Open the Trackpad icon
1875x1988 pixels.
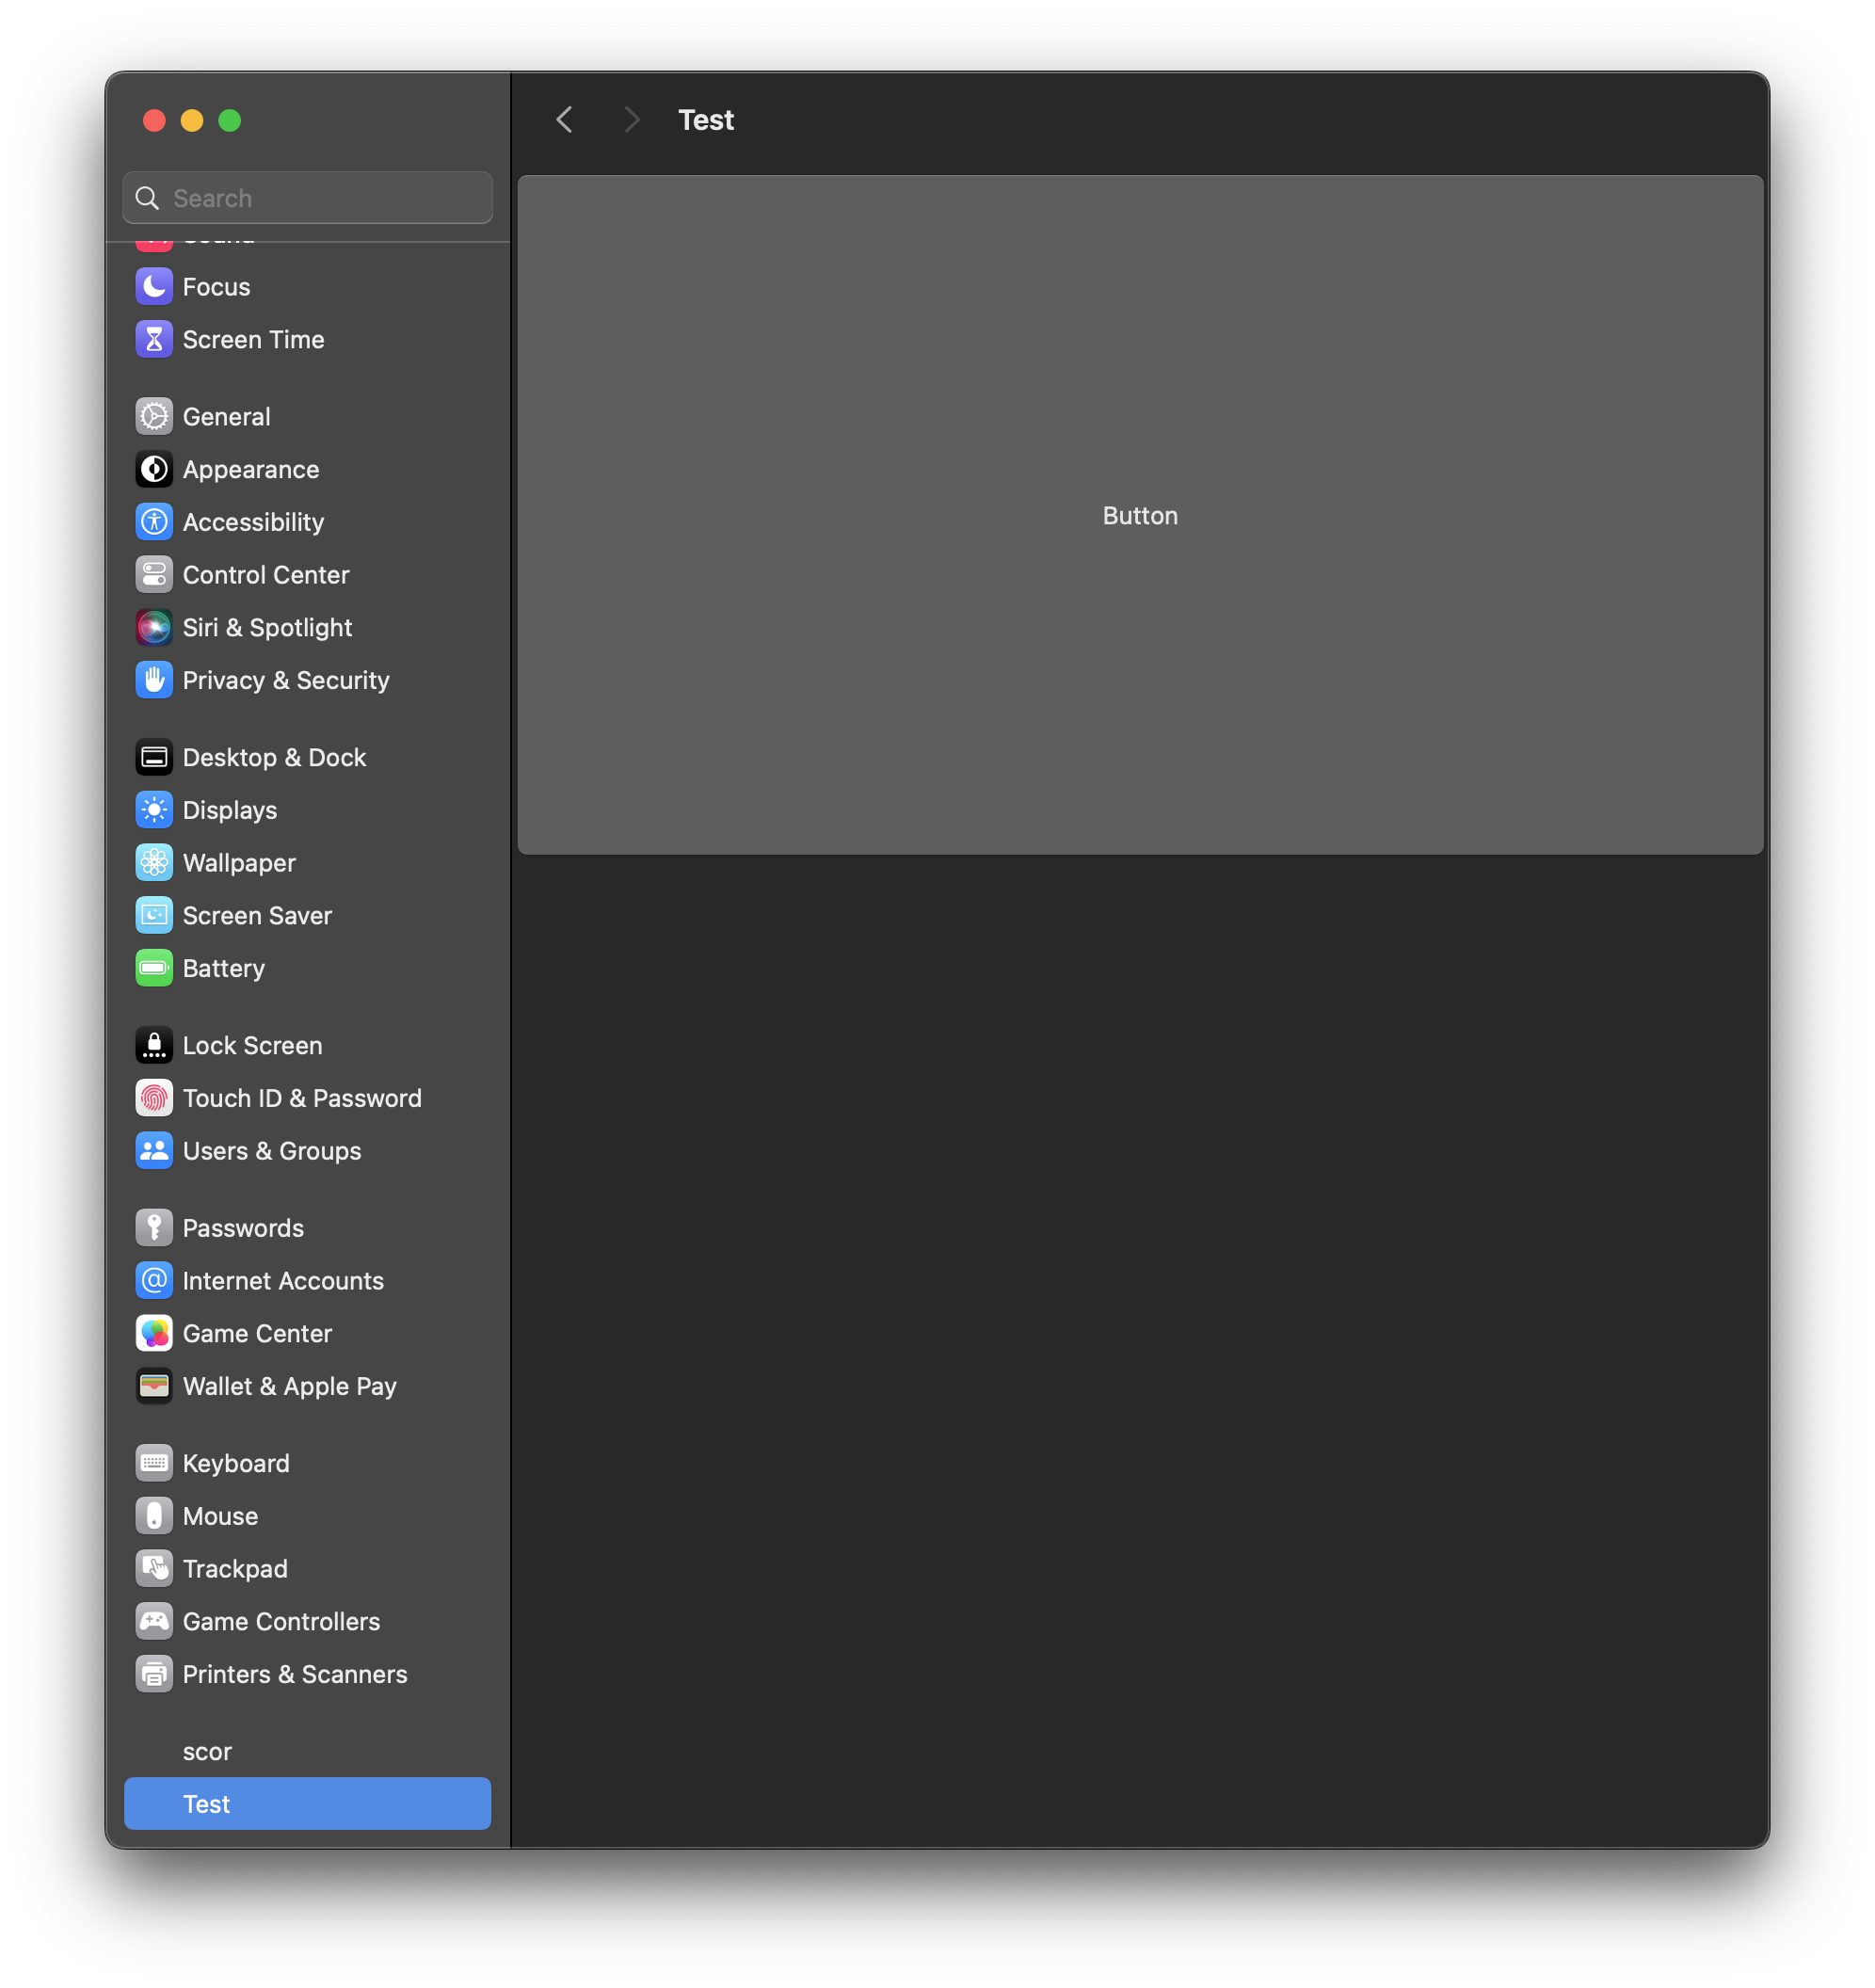click(x=154, y=1569)
